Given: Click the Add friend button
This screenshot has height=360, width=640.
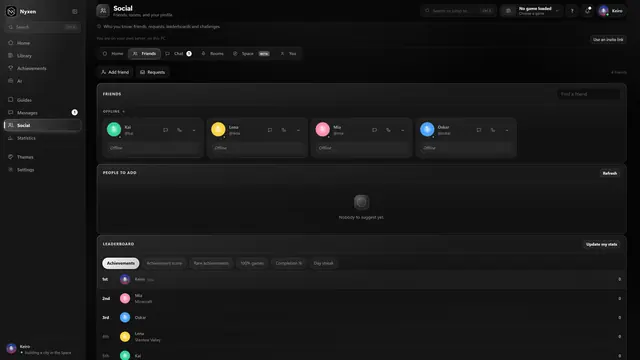Looking at the screenshot, I should [x=115, y=72].
